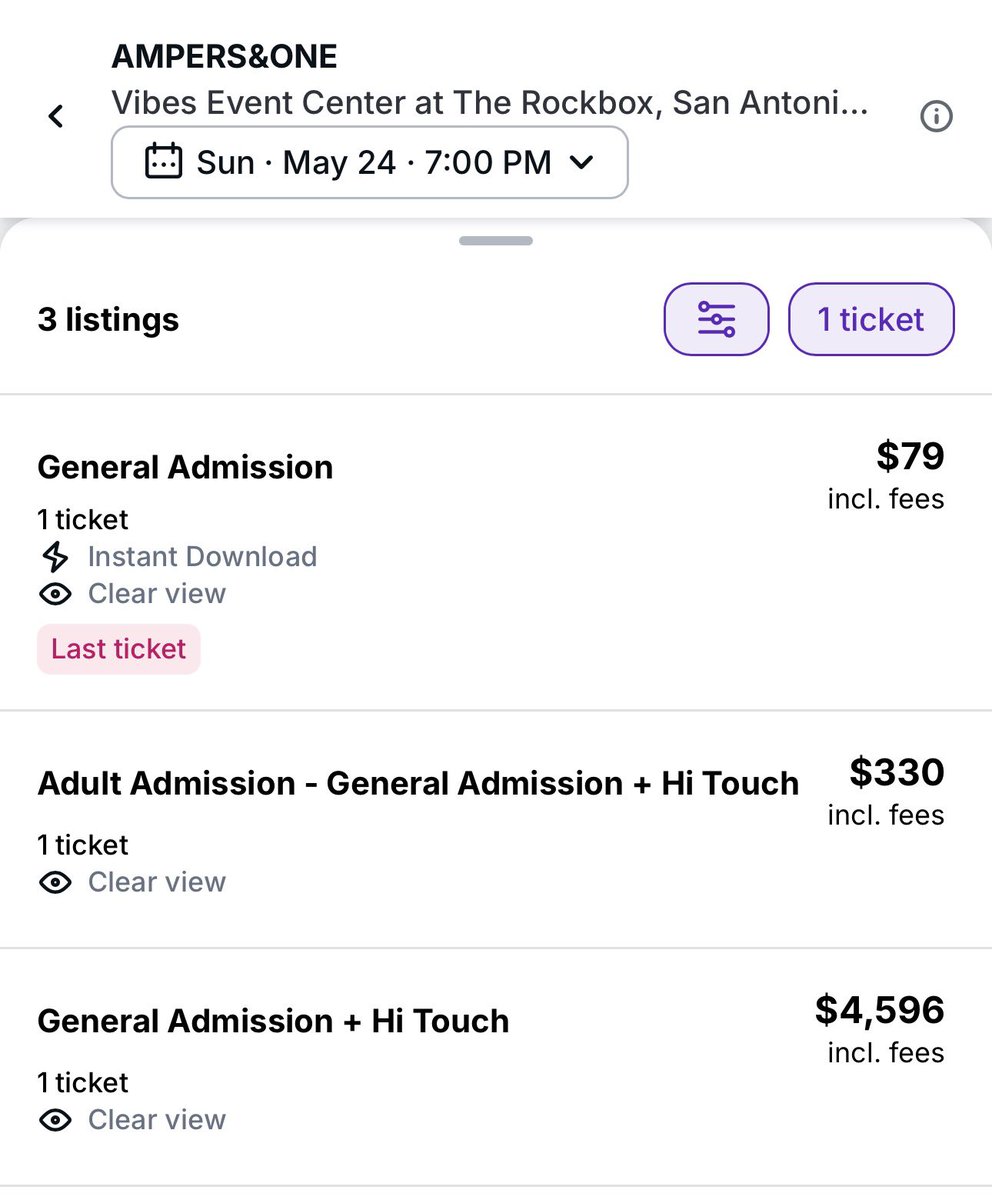
Task: Tap the back arrow icon
Action: (x=56, y=117)
